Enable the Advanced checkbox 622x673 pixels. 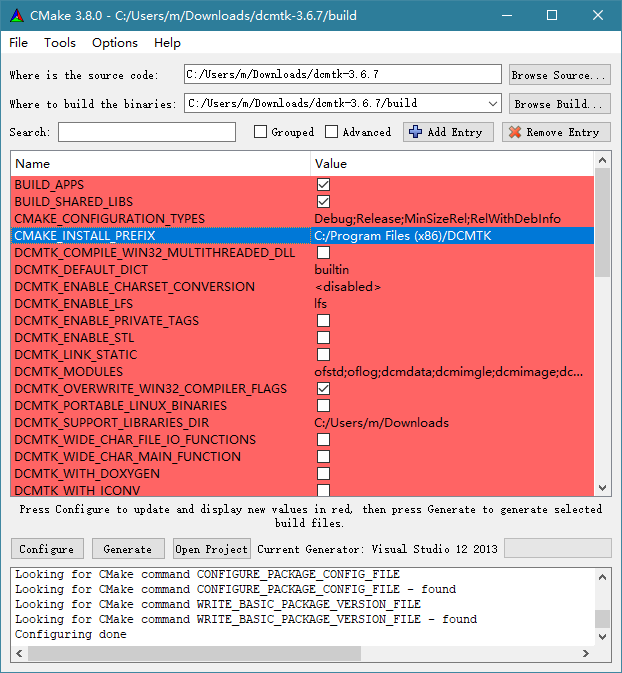tap(332, 132)
